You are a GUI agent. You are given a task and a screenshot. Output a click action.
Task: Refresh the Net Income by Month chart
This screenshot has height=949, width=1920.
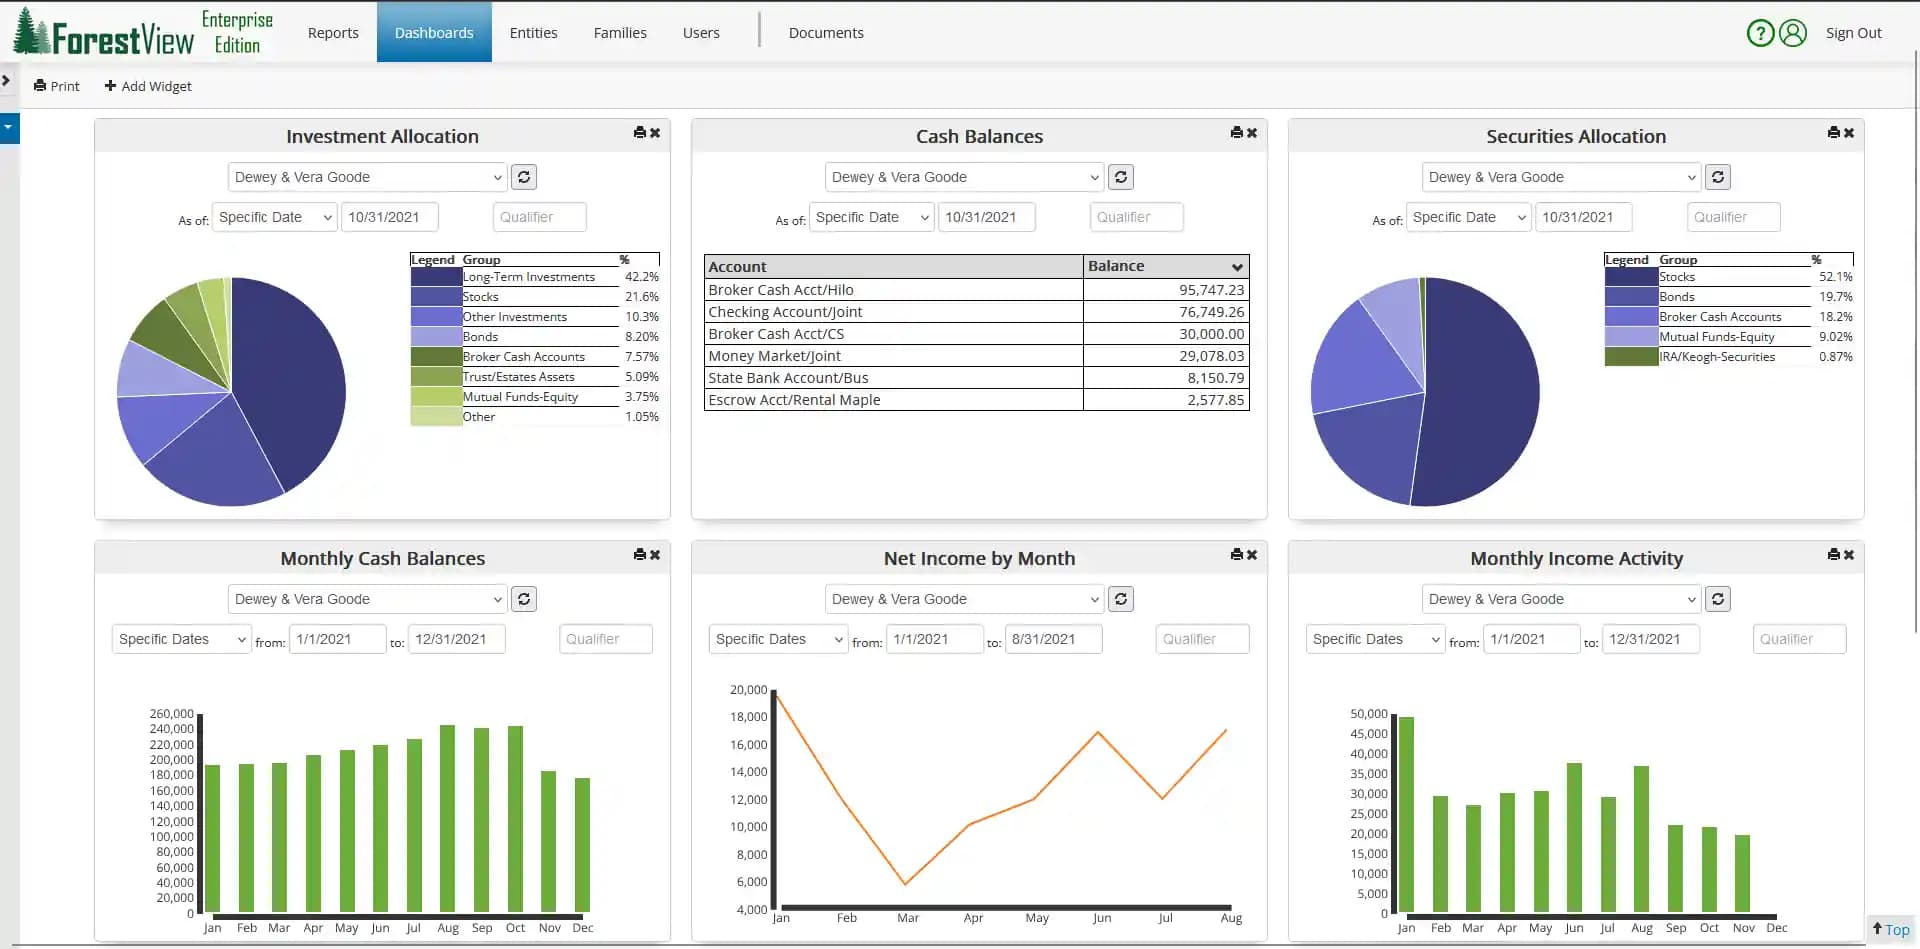coord(1120,599)
